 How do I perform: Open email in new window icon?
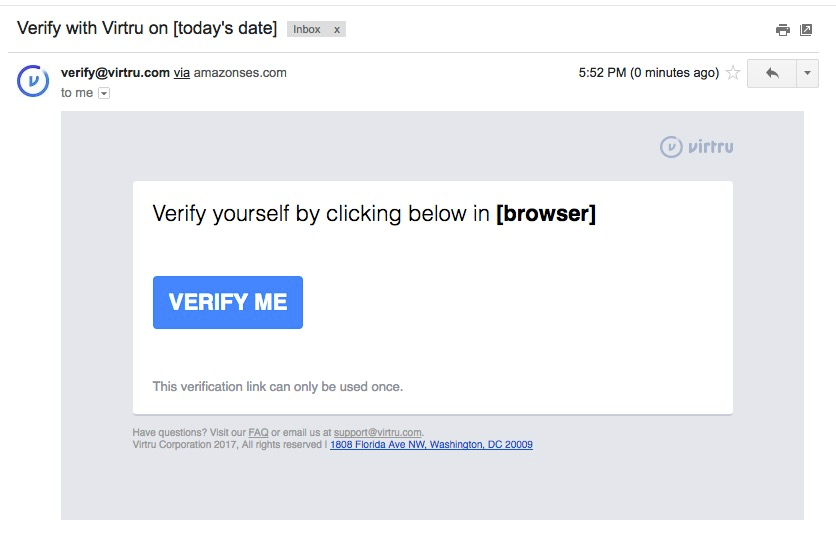click(x=806, y=30)
